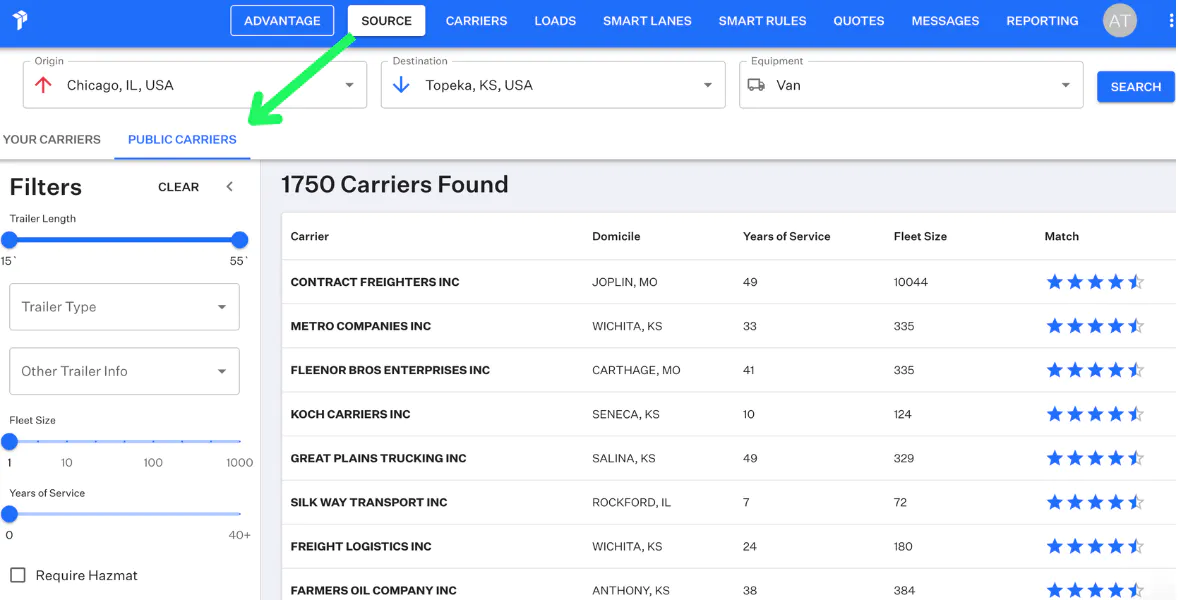Viewport: 1178px width, 600px height.
Task: Click the Trailer Length maximum slider handle
Action: [240, 240]
